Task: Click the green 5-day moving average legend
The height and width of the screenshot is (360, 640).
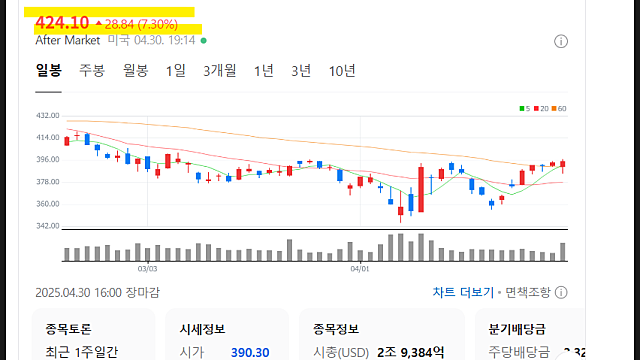Action: click(x=524, y=109)
